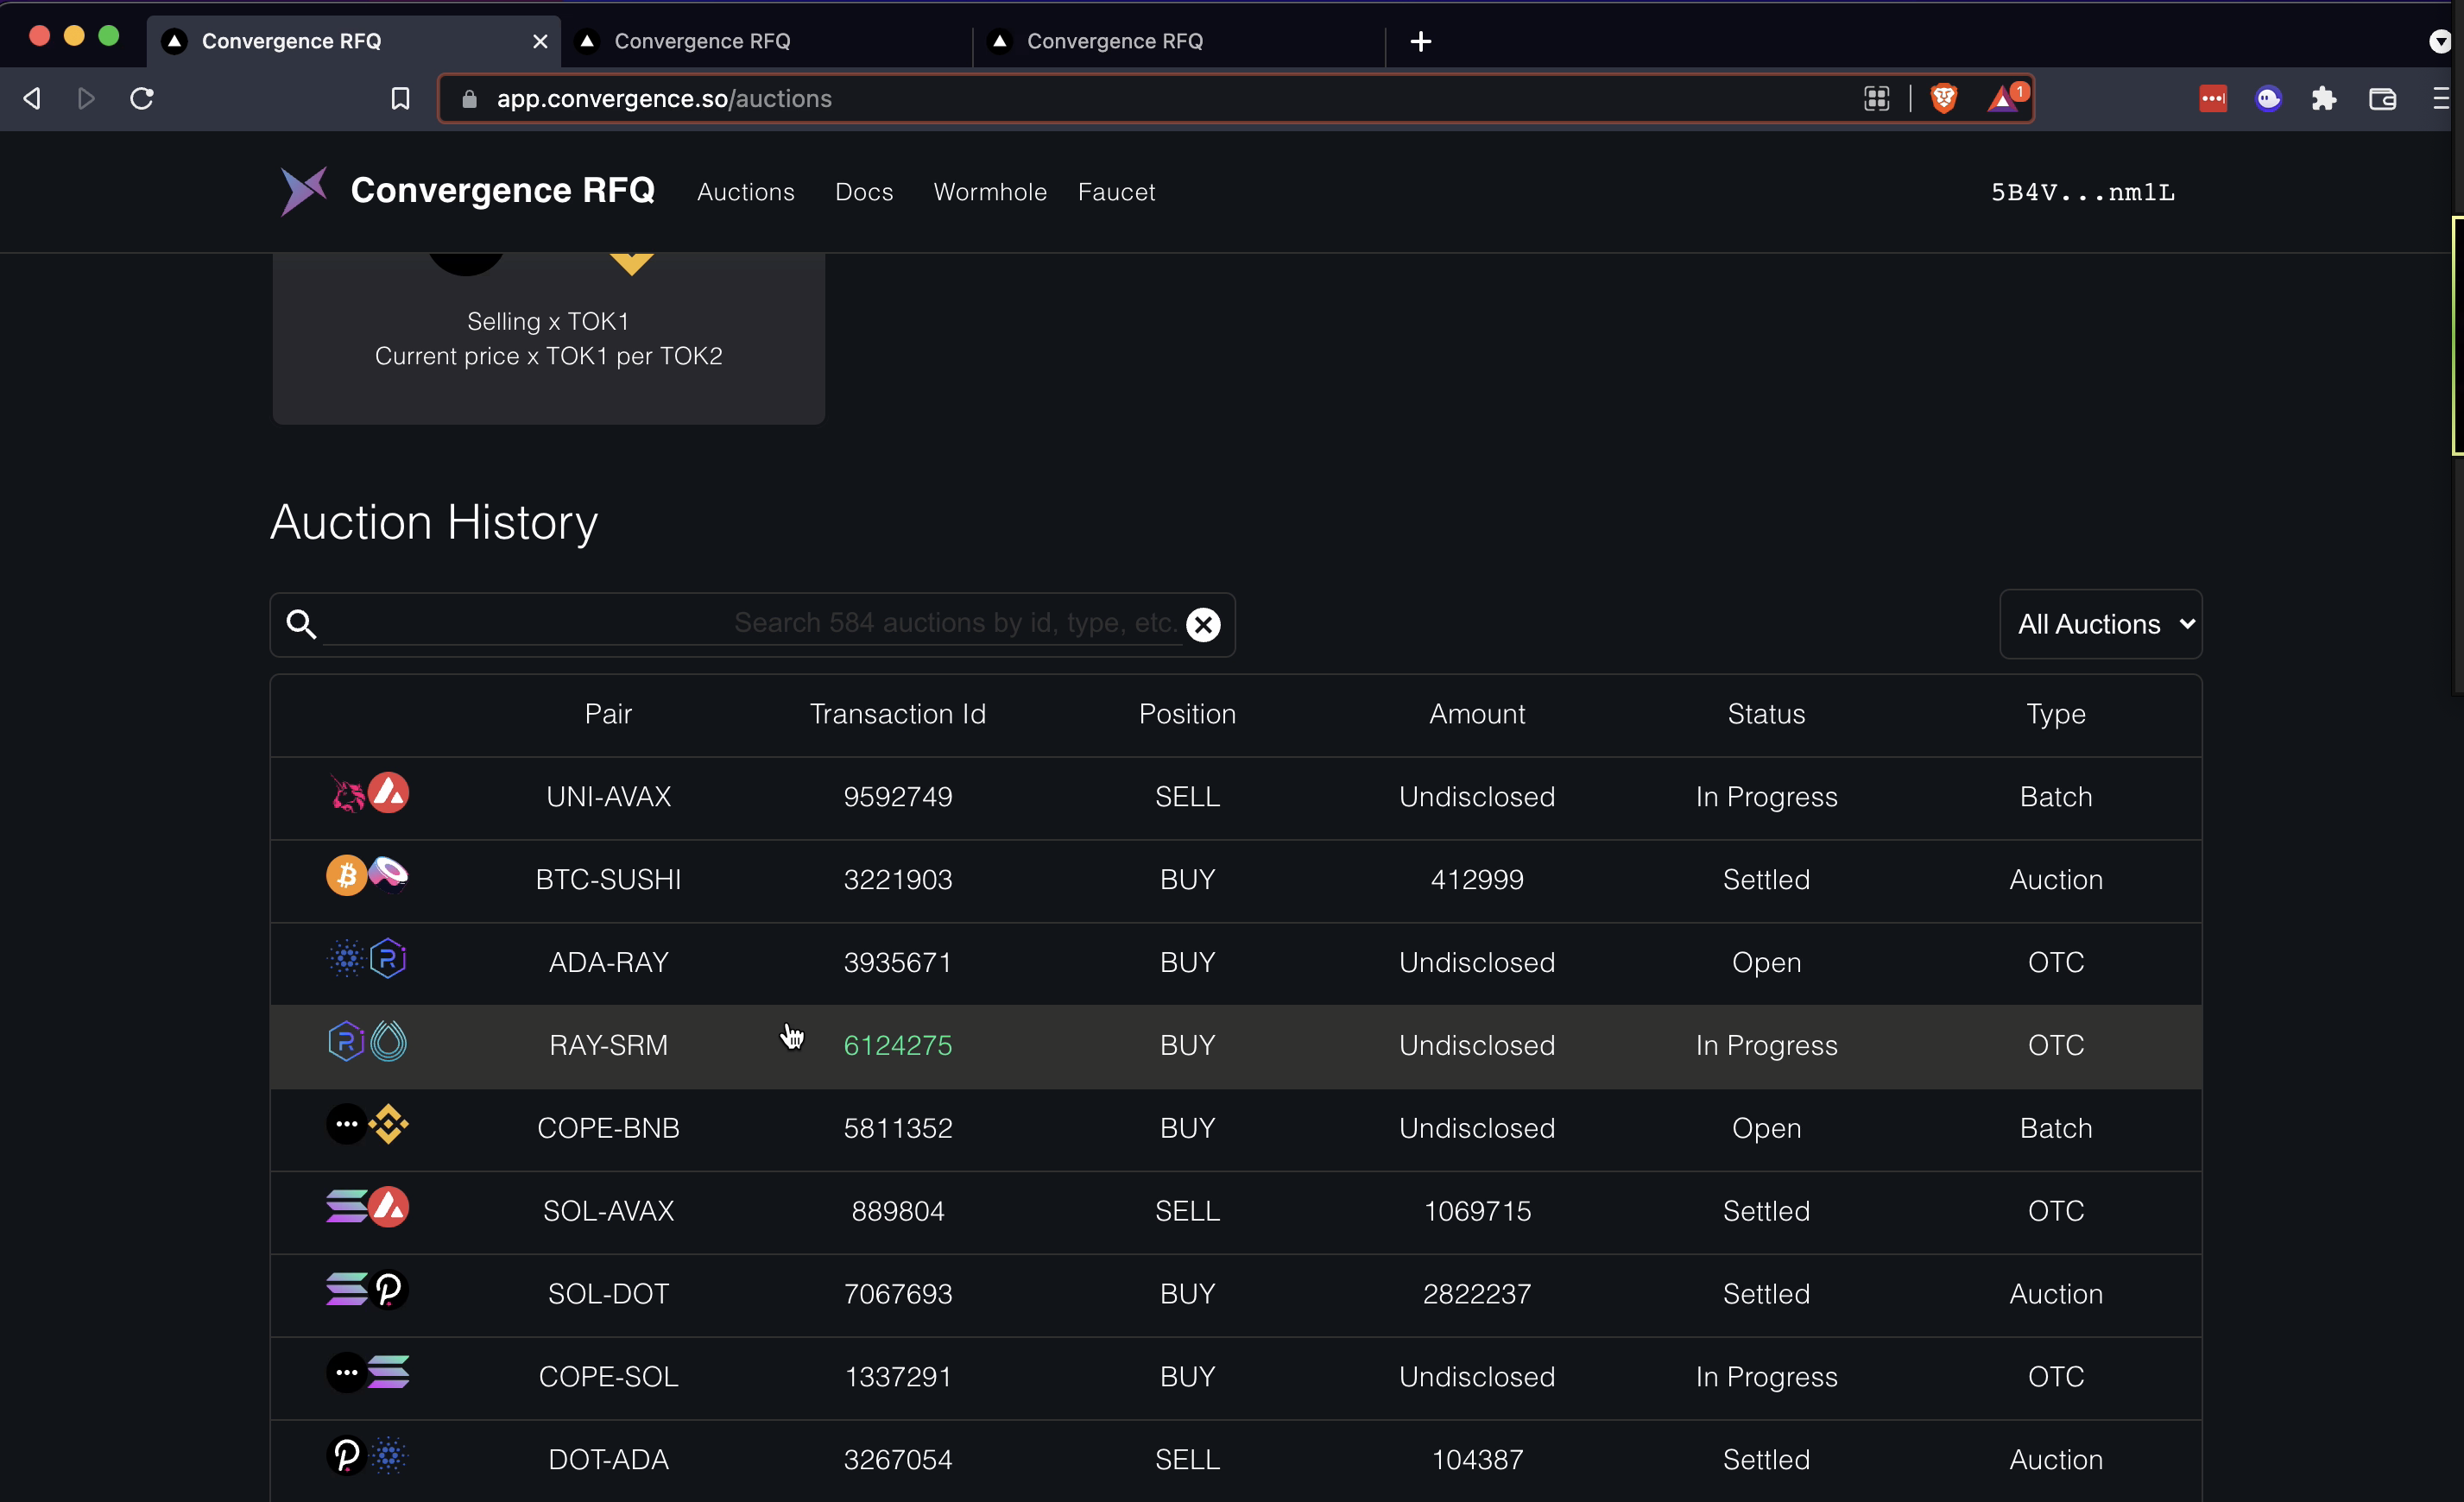Open the tab search dropdown arrow
2464x1502 pixels.
tap(2439, 41)
